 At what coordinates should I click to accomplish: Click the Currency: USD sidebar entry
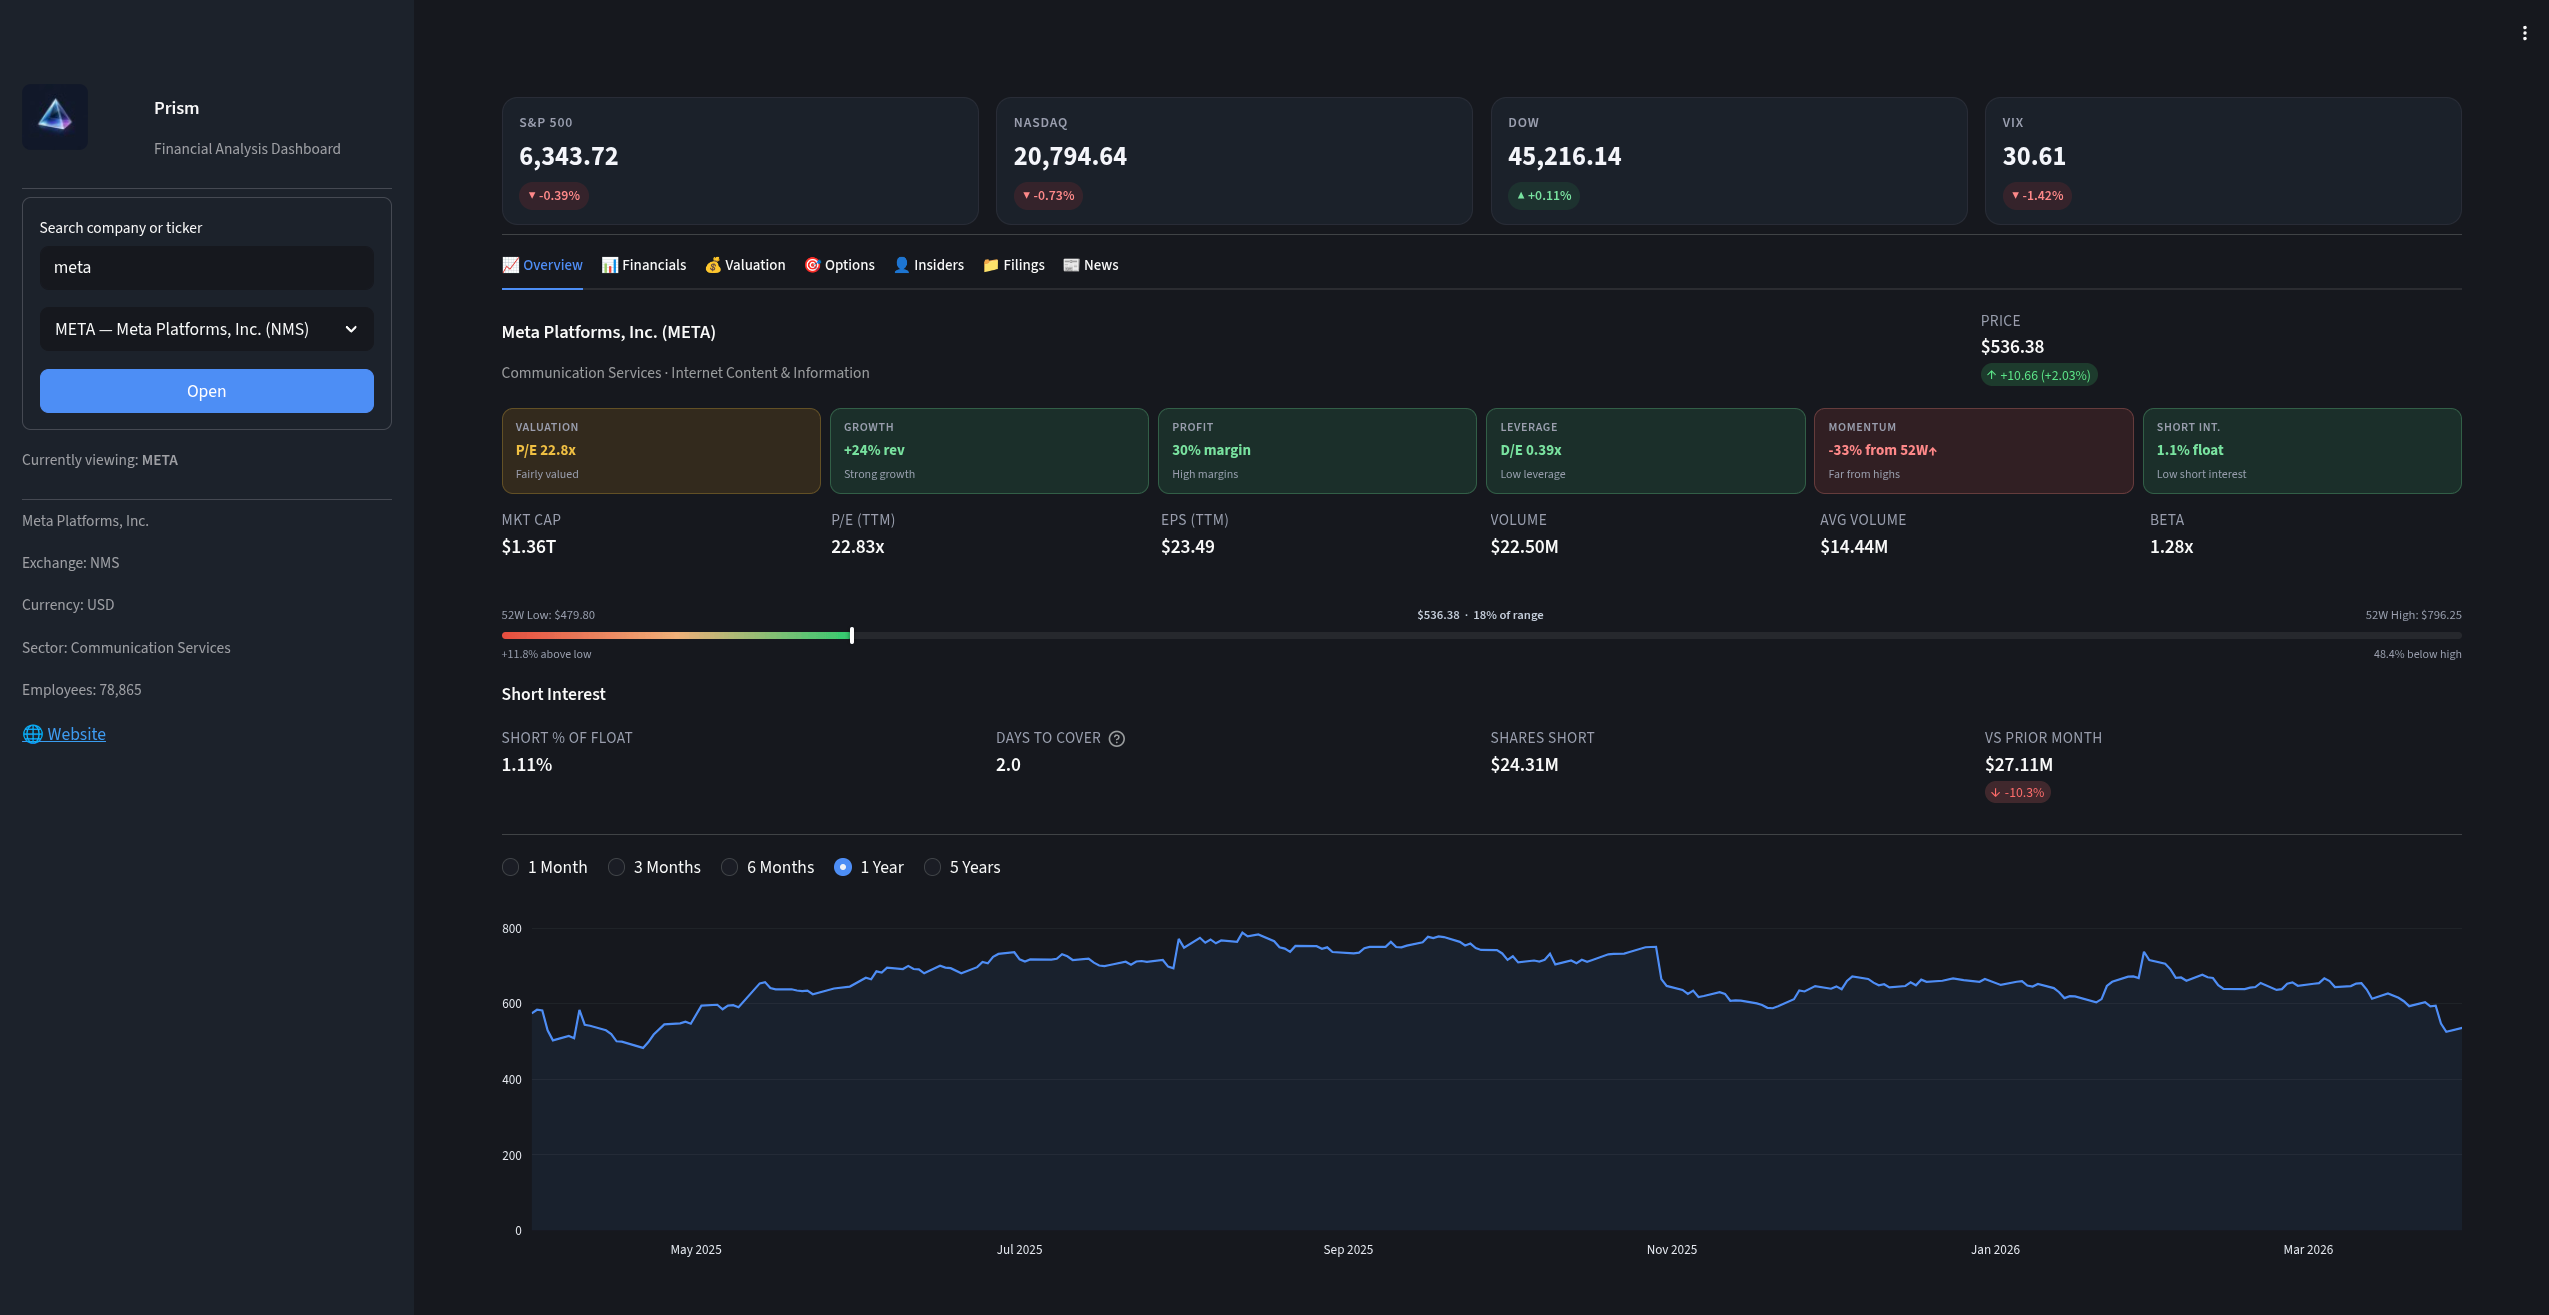point(68,605)
